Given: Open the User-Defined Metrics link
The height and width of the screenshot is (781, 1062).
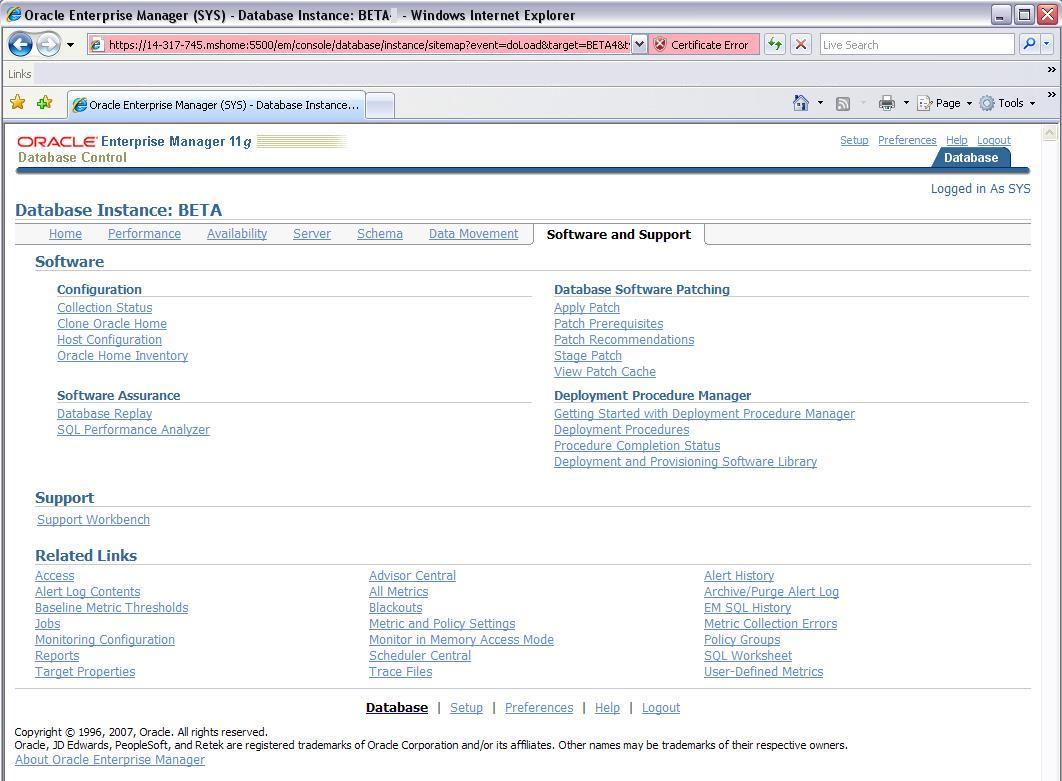Looking at the screenshot, I should [763, 672].
